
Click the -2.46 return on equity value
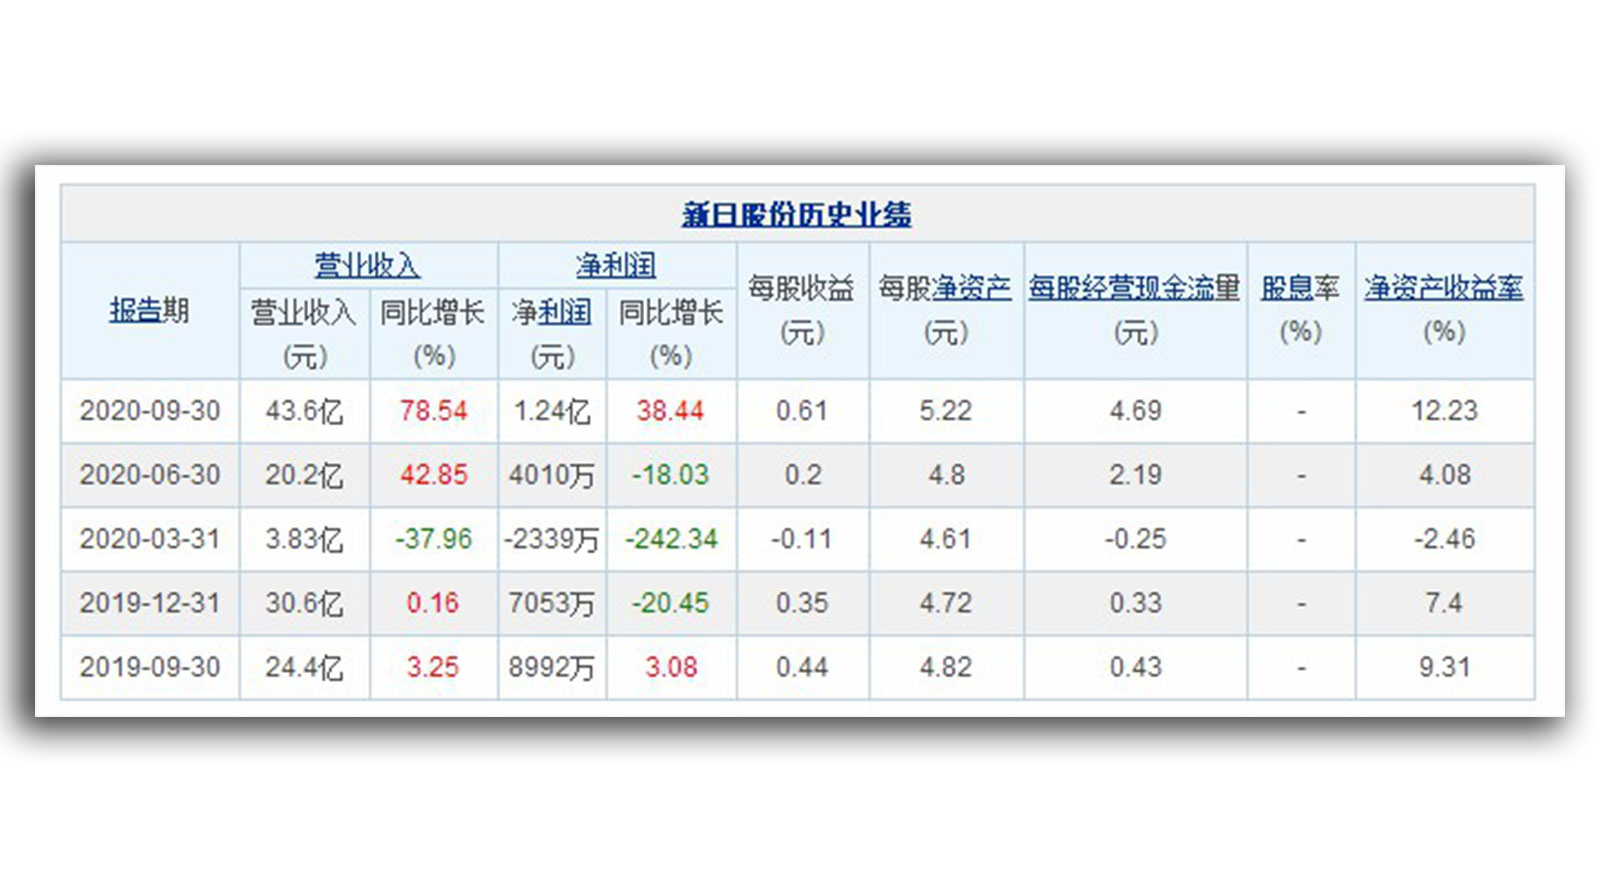[1445, 539]
